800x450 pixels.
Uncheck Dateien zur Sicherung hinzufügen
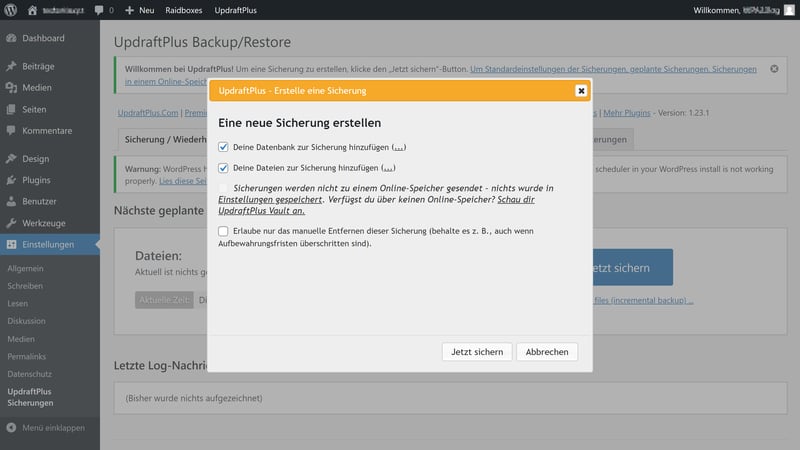pyautogui.click(x=223, y=168)
